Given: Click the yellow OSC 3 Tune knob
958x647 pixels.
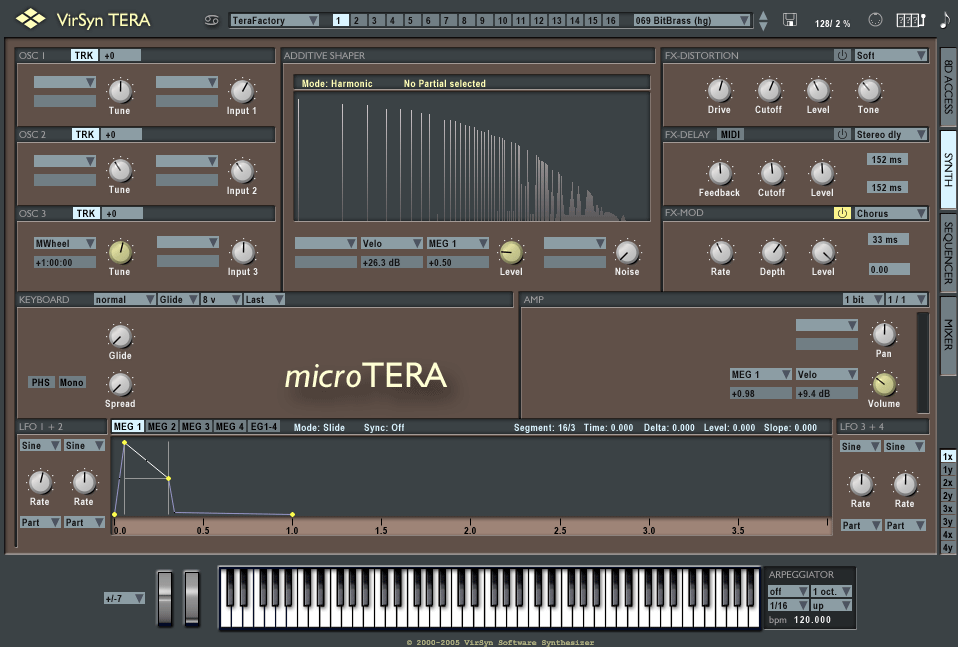Looking at the screenshot, I should [x=120, y=252].
